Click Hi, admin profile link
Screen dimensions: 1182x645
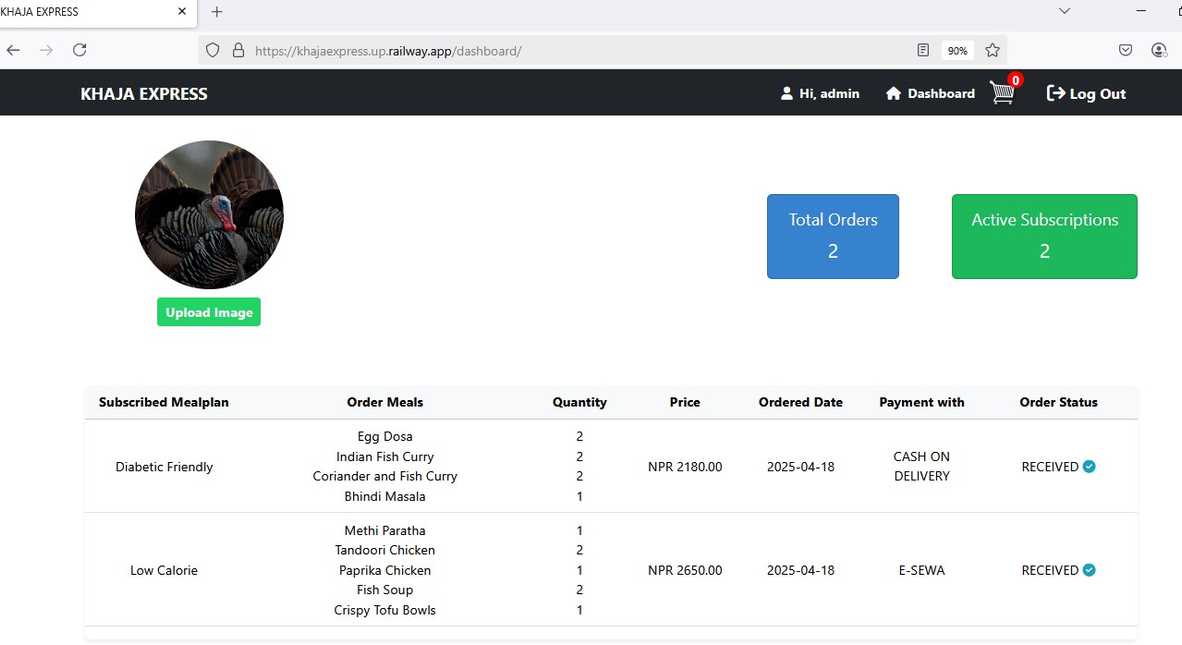click(x=819, y=93)
